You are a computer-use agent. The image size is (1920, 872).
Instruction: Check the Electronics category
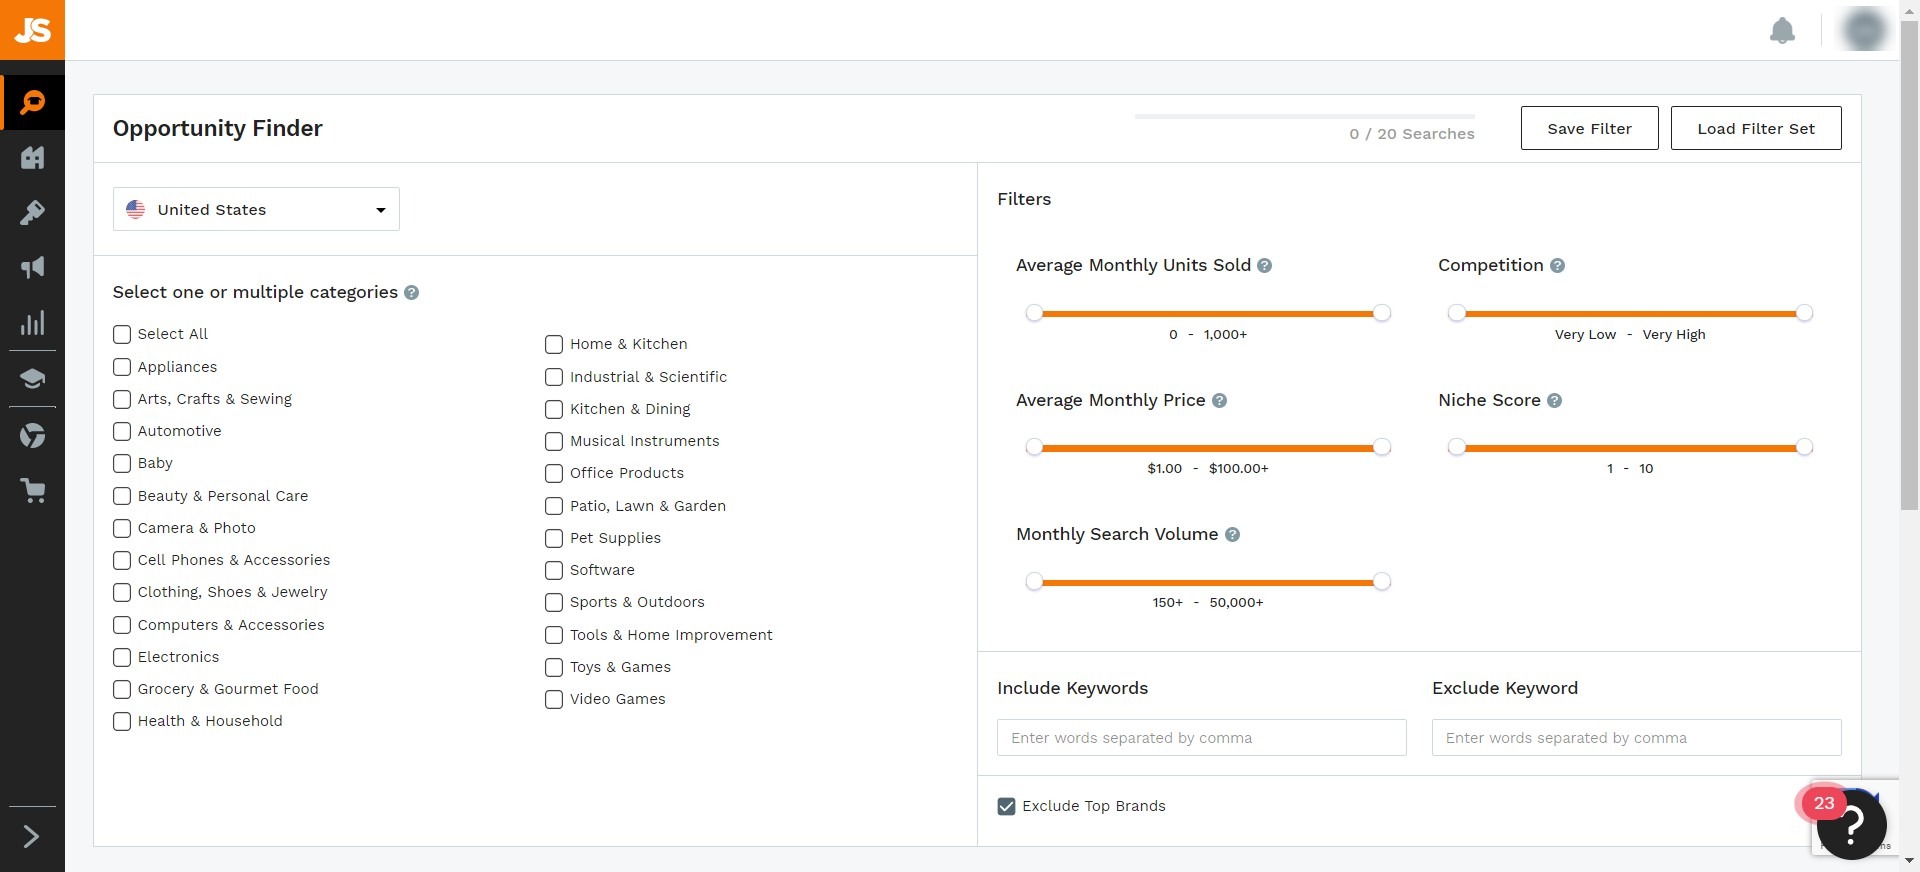[122, 657]
